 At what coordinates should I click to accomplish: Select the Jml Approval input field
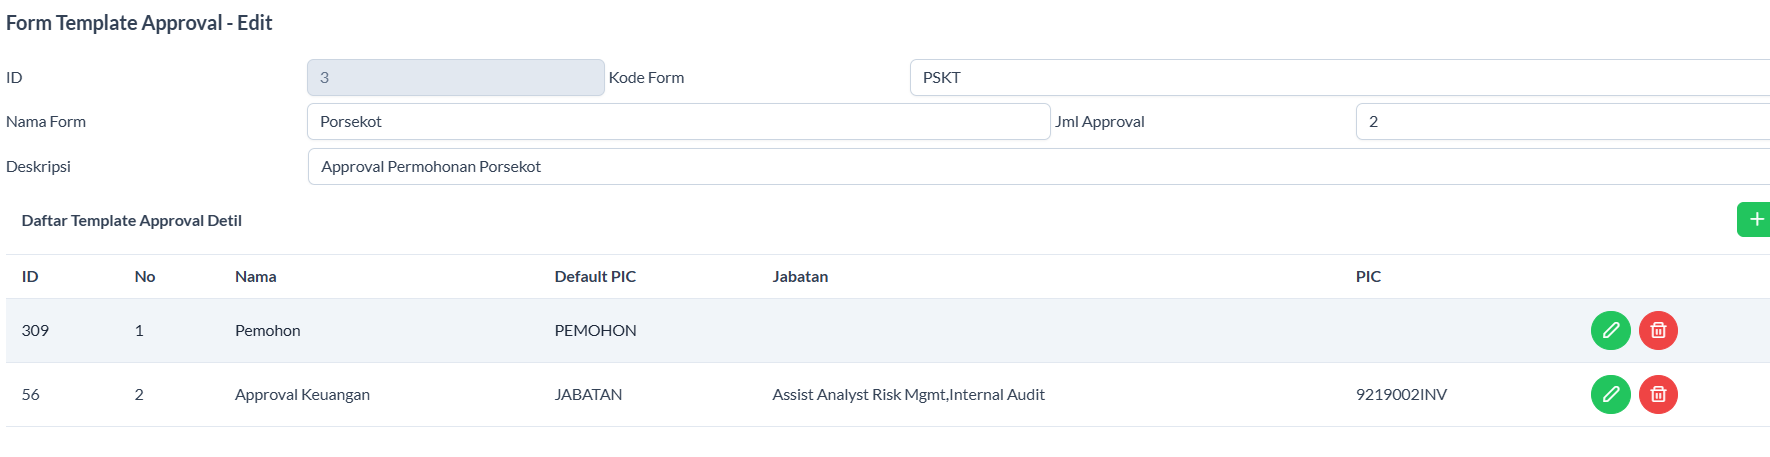point(1561,122)
